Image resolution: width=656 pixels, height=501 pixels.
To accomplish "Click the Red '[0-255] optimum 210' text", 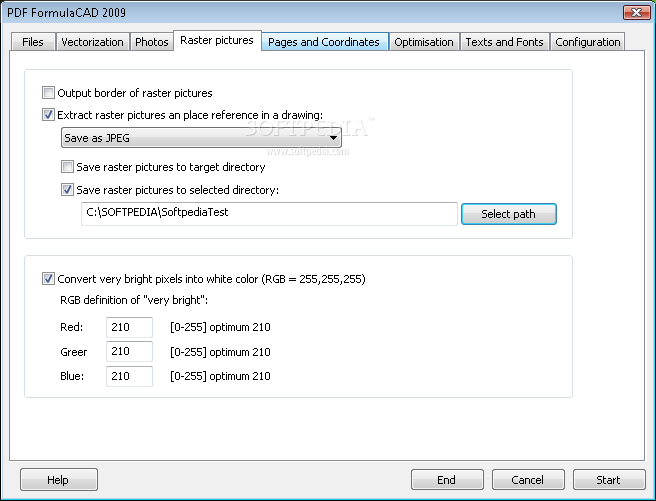I will pos(220,327).
